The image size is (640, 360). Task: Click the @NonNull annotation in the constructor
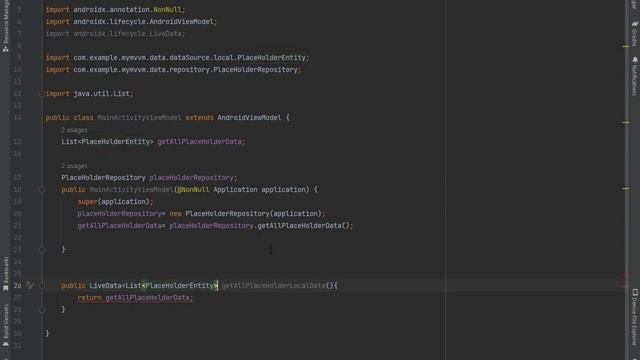[193, 190]
